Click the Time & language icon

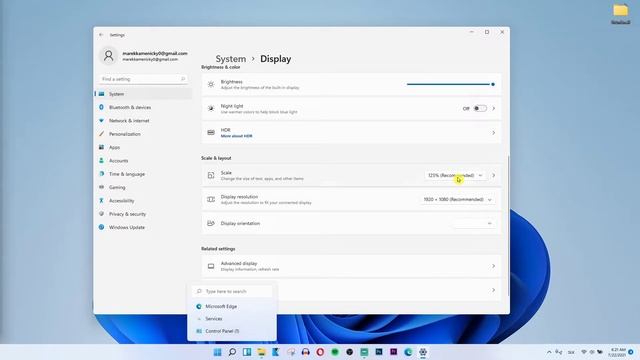click(x=102, y=174)
